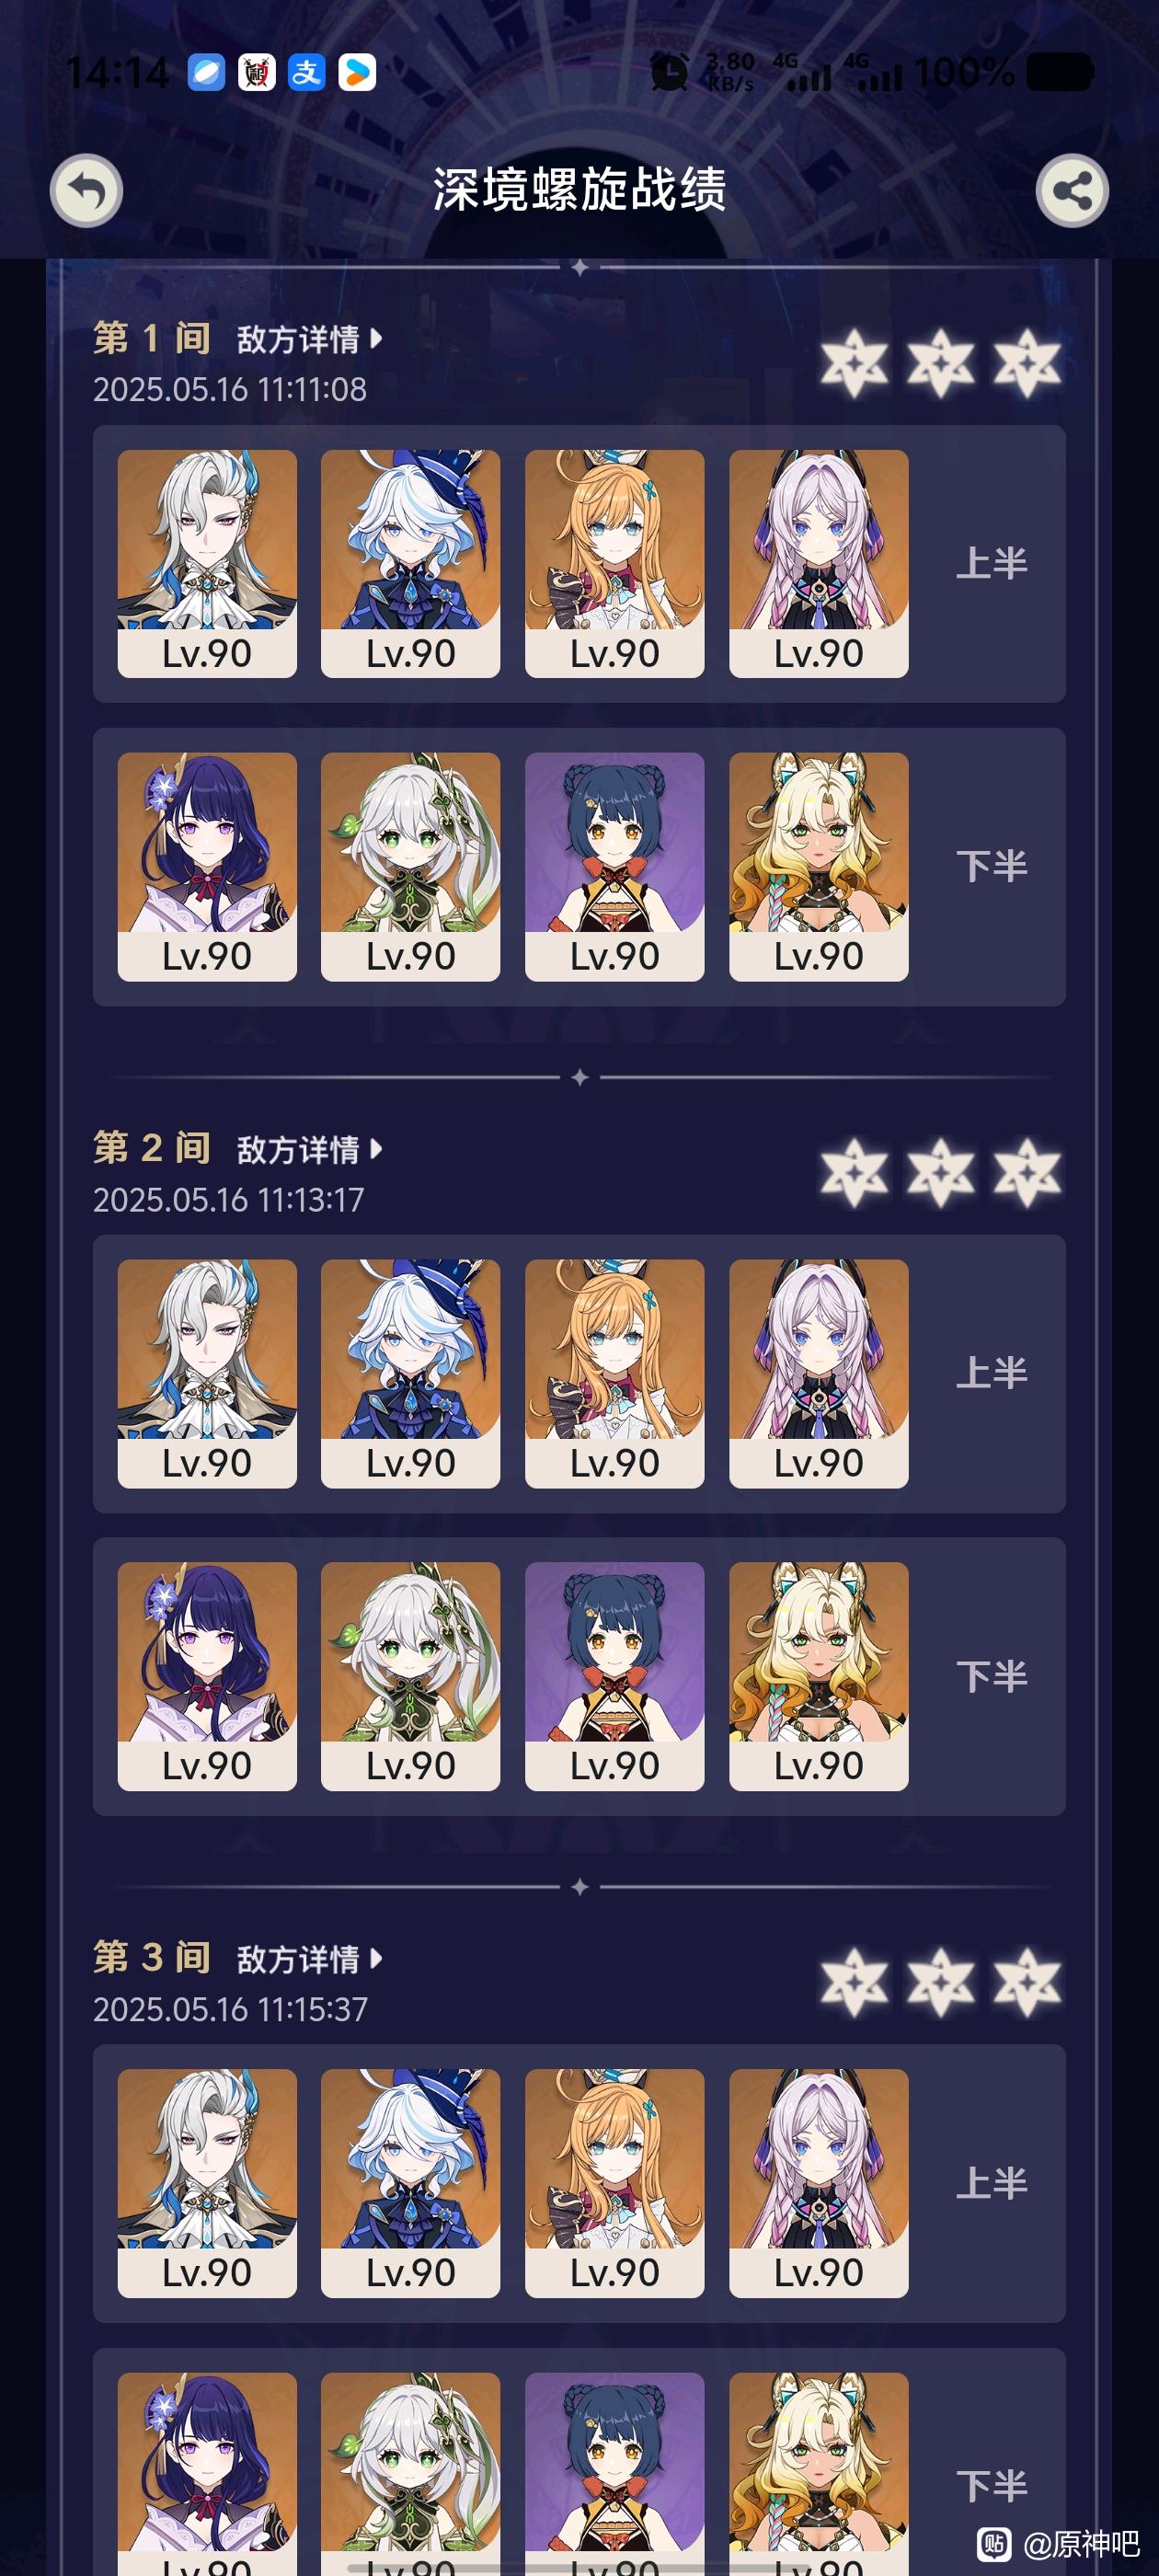Screen dimensions: 1159x2576
Task: Tap the Alipay icon in status bar
Action: pos(307,72)
